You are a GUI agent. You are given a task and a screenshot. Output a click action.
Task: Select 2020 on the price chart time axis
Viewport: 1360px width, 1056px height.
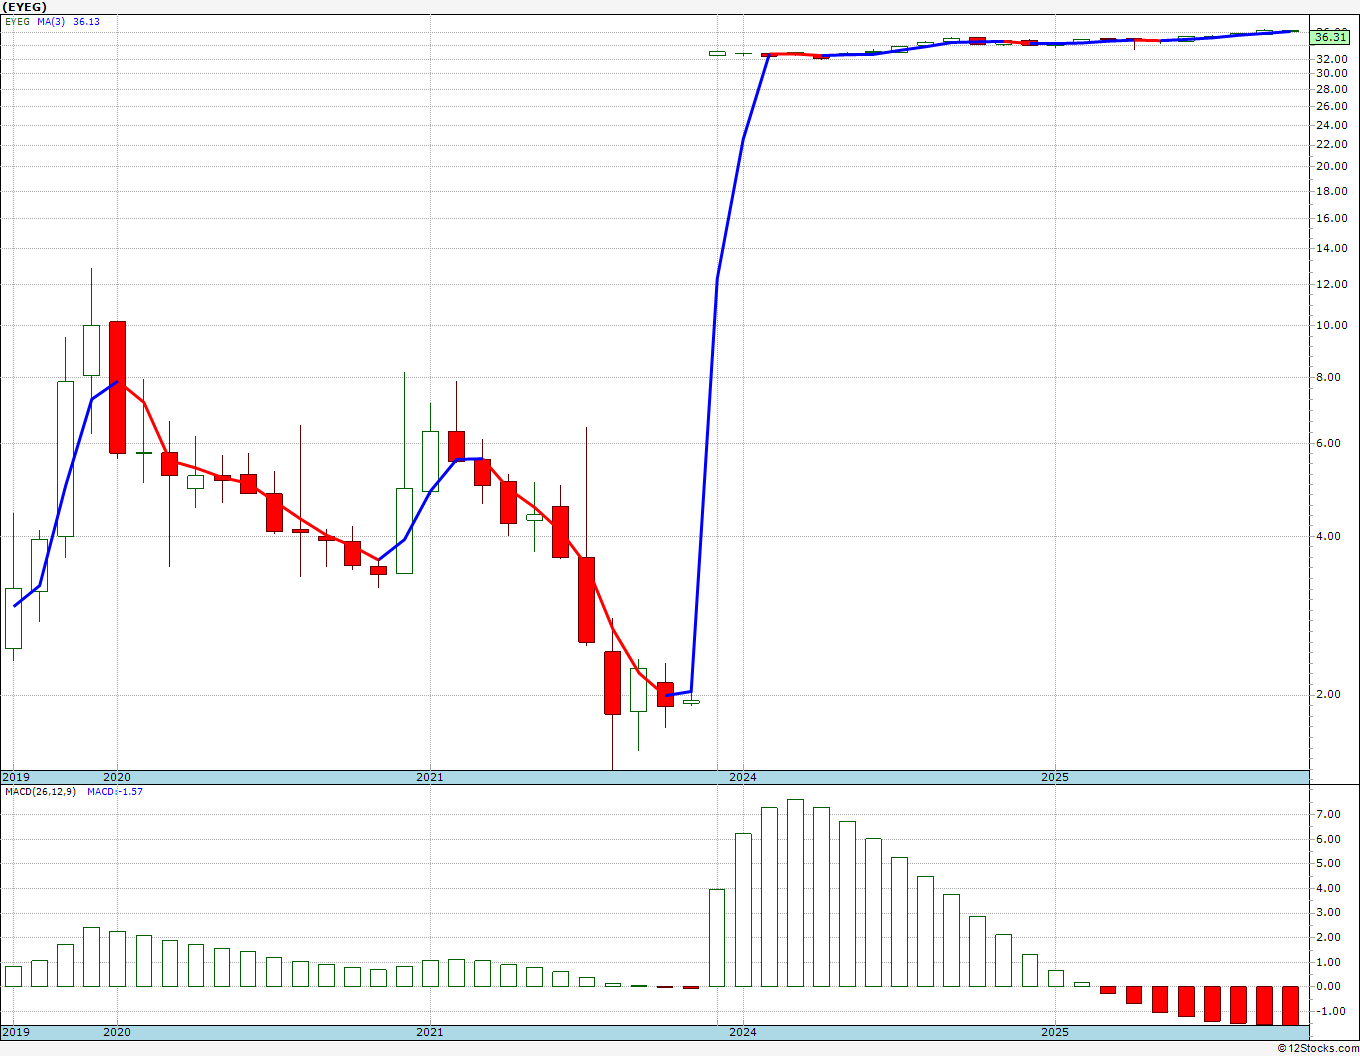[x=117, y=777]
